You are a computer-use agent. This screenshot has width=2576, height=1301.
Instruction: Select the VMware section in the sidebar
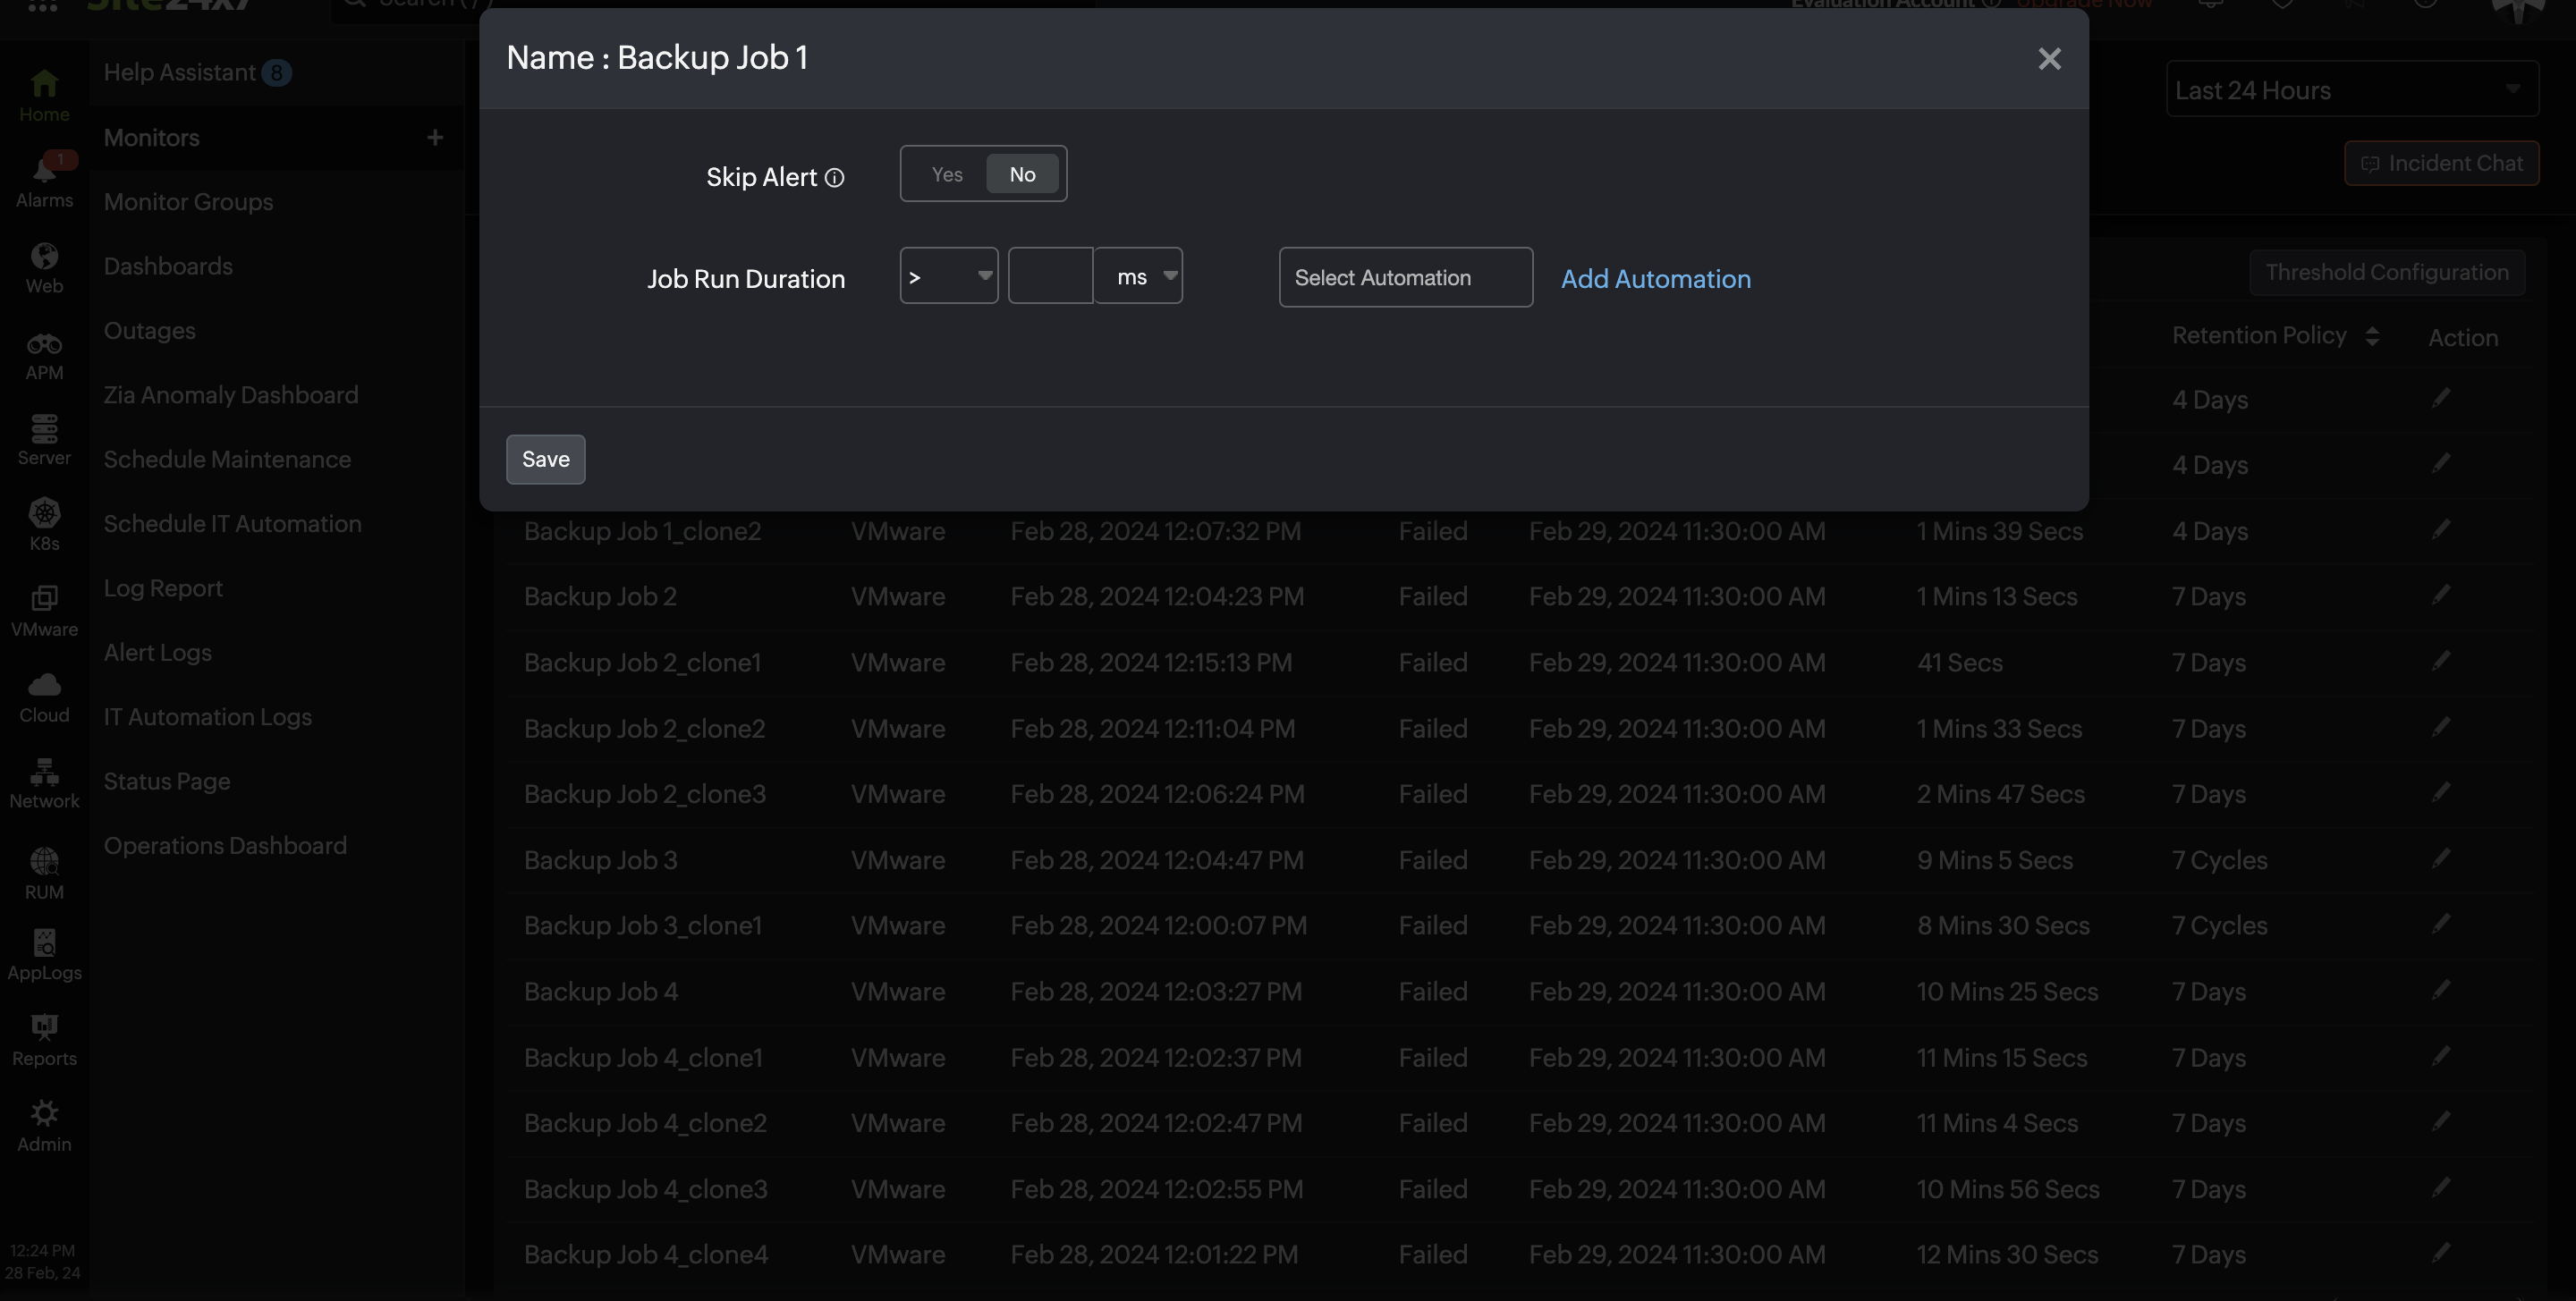(x=44, y=610)
